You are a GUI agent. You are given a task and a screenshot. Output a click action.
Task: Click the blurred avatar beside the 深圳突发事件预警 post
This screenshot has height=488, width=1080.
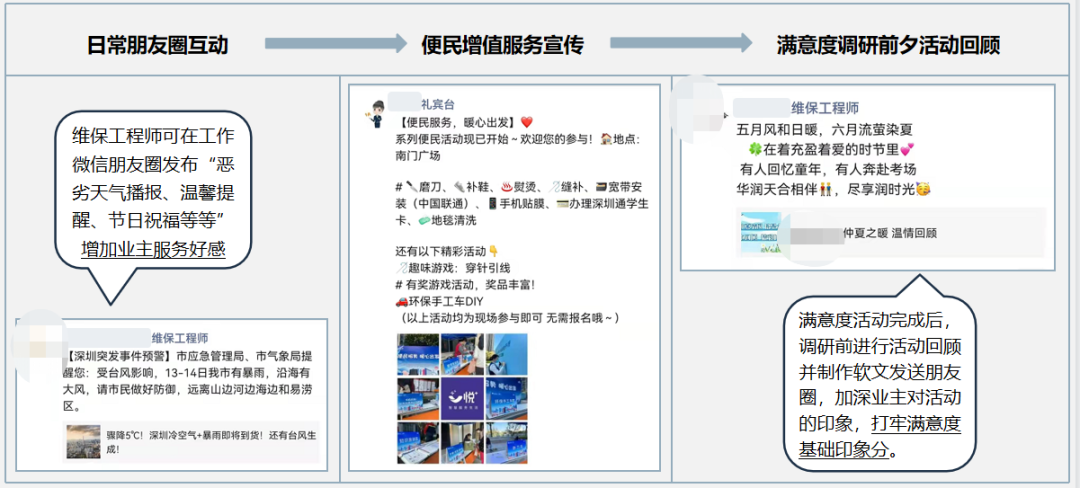coord(39,345)
